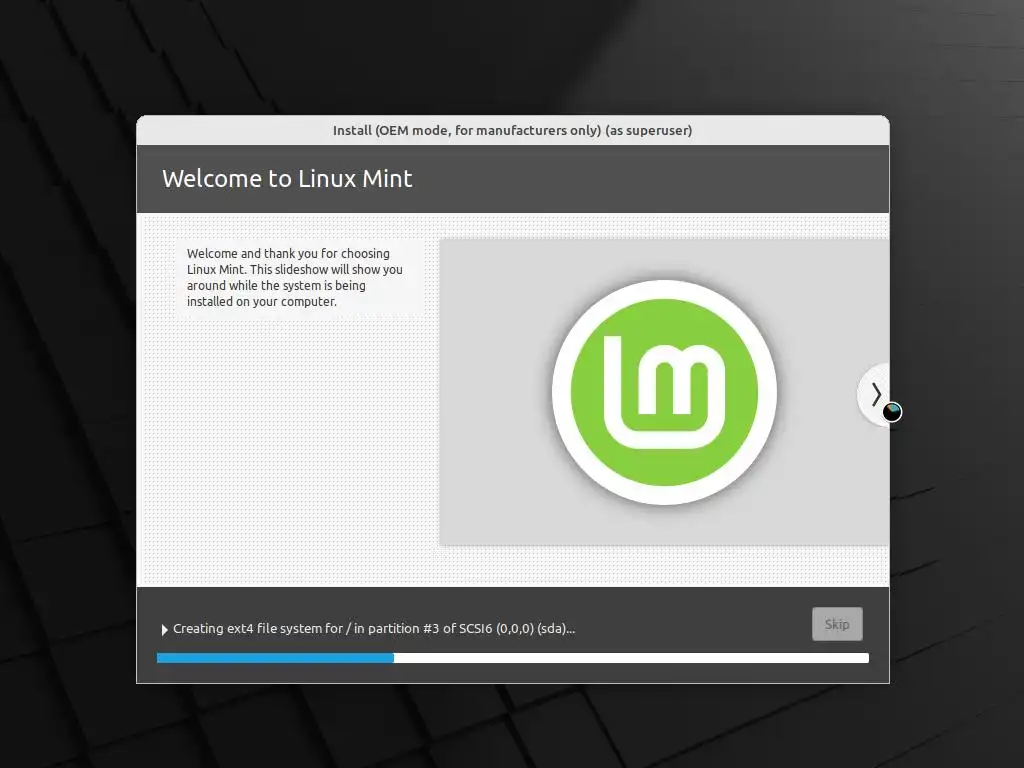Click the Linux Mint logo image
The width and height of the screenshot is (1024, 768).
[664, 392]
